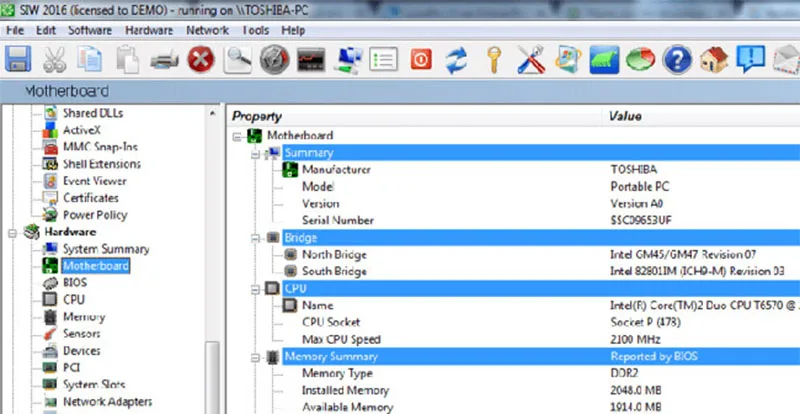Viewport: 800px width, 414px height.
Task: Click the tree panel scroll-up arrow
Action: pyautogui.click(x=213, y=113)
